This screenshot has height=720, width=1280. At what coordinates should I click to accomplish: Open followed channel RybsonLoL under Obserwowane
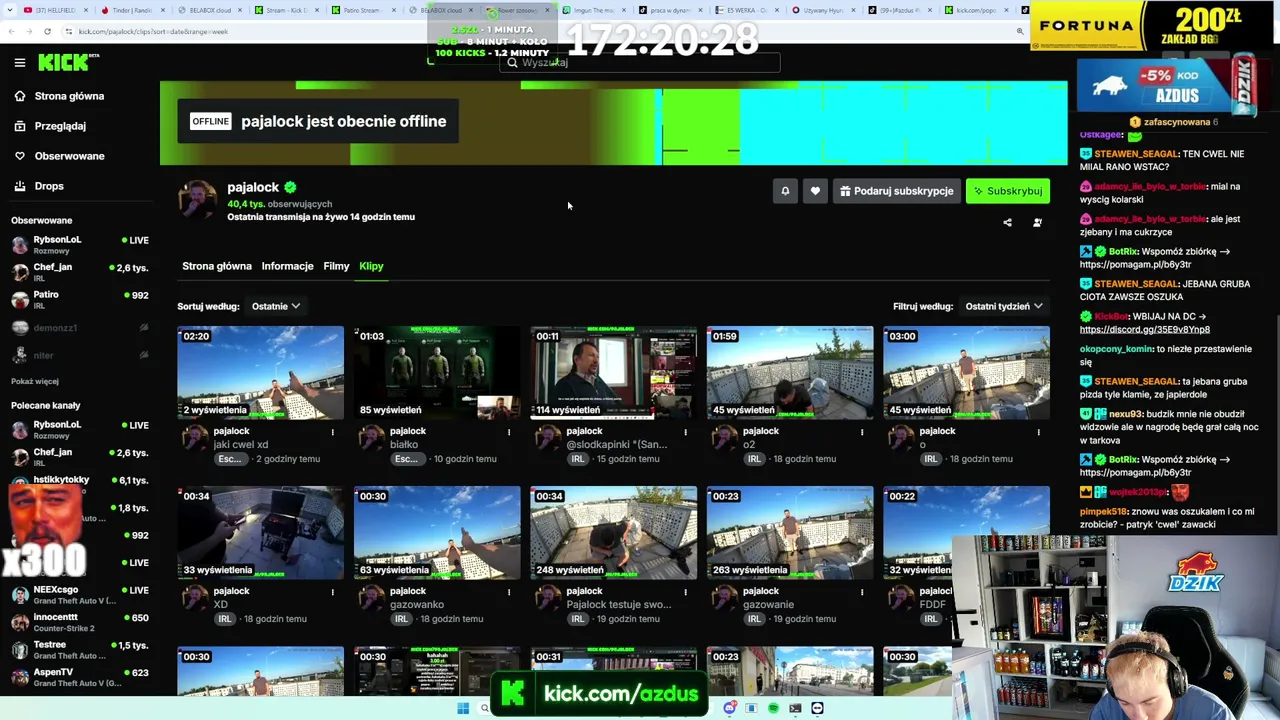coord(80,244)
